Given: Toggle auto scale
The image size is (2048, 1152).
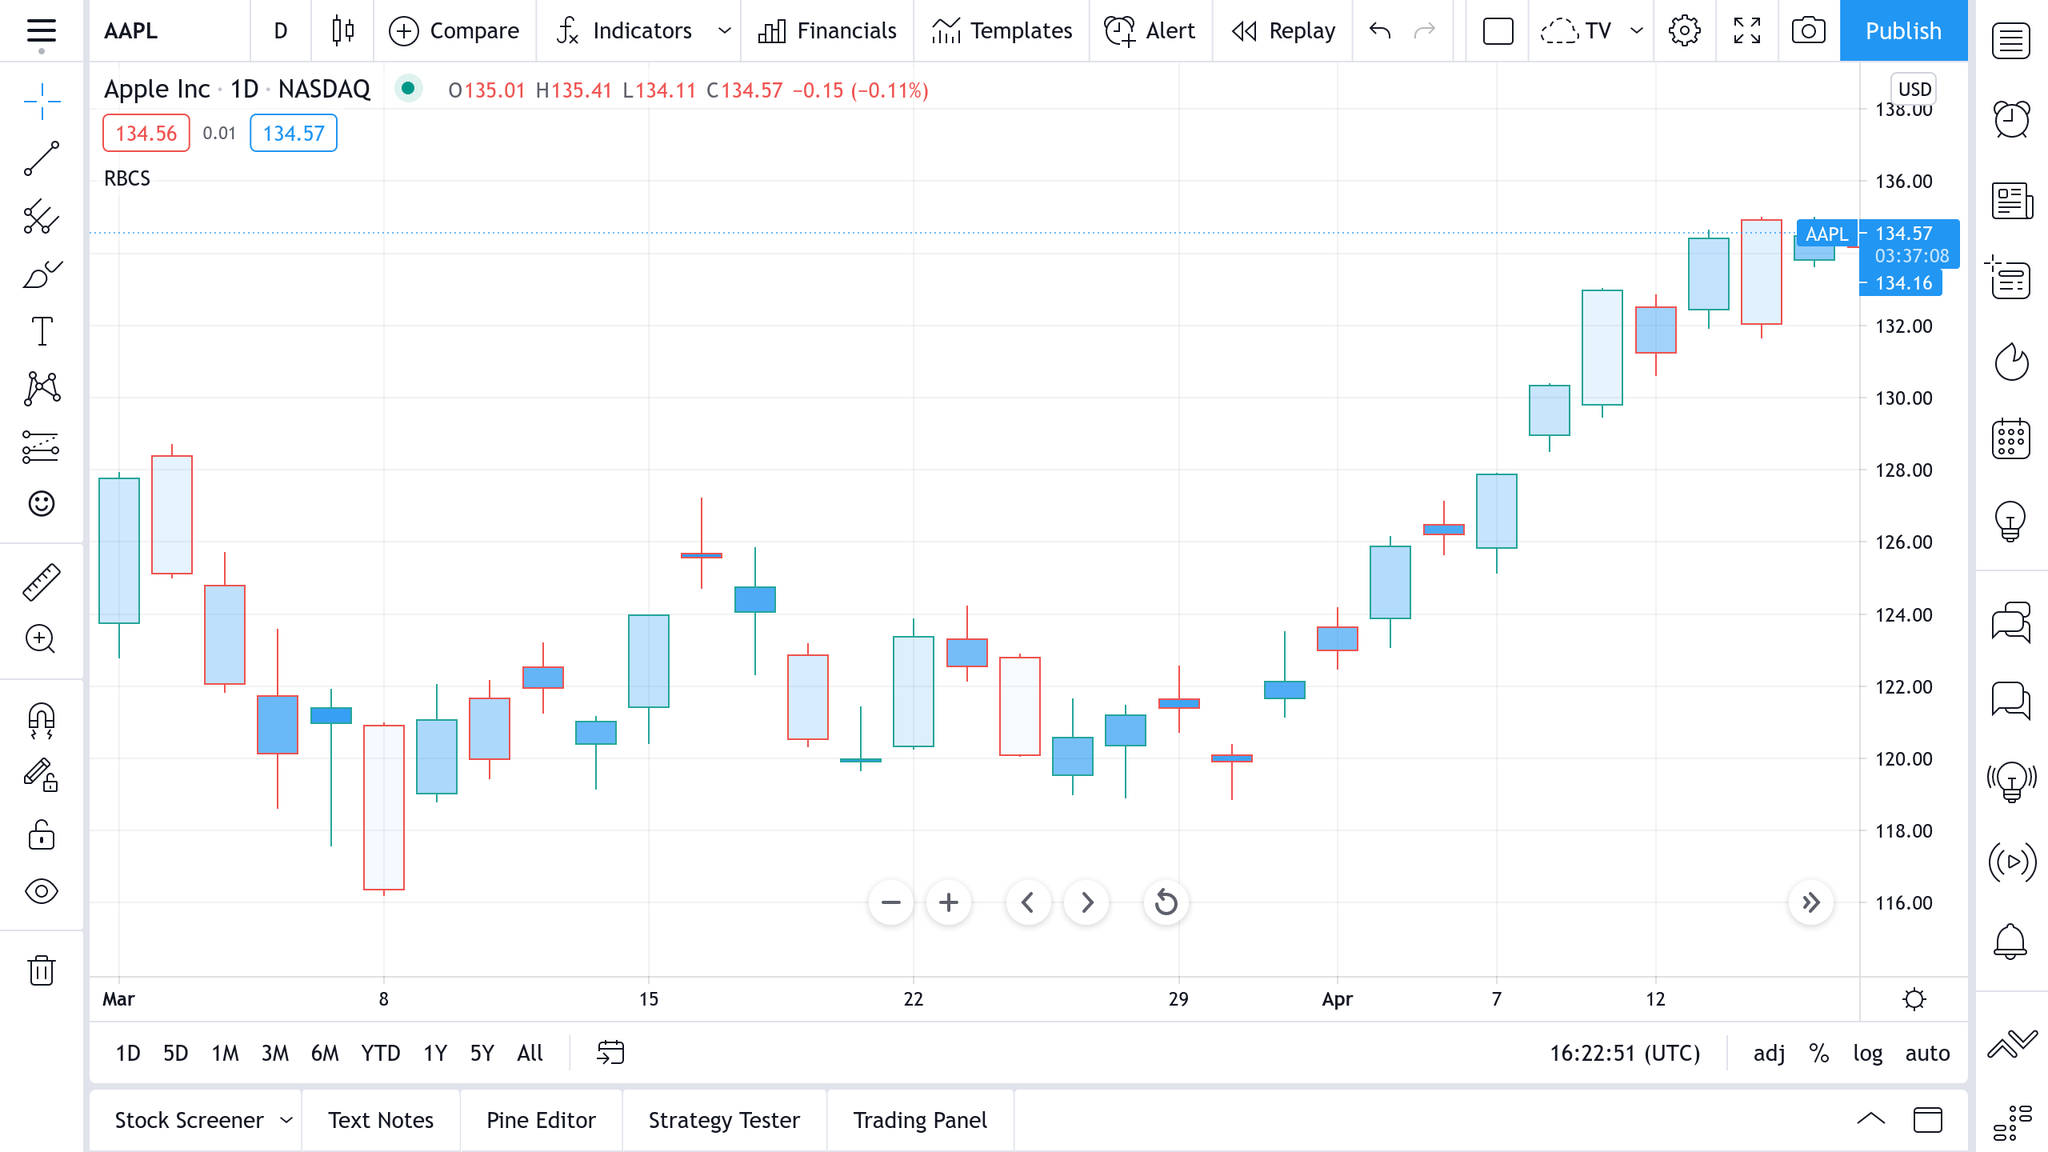Looking at the screenshot, I should pos(1927,1053).
